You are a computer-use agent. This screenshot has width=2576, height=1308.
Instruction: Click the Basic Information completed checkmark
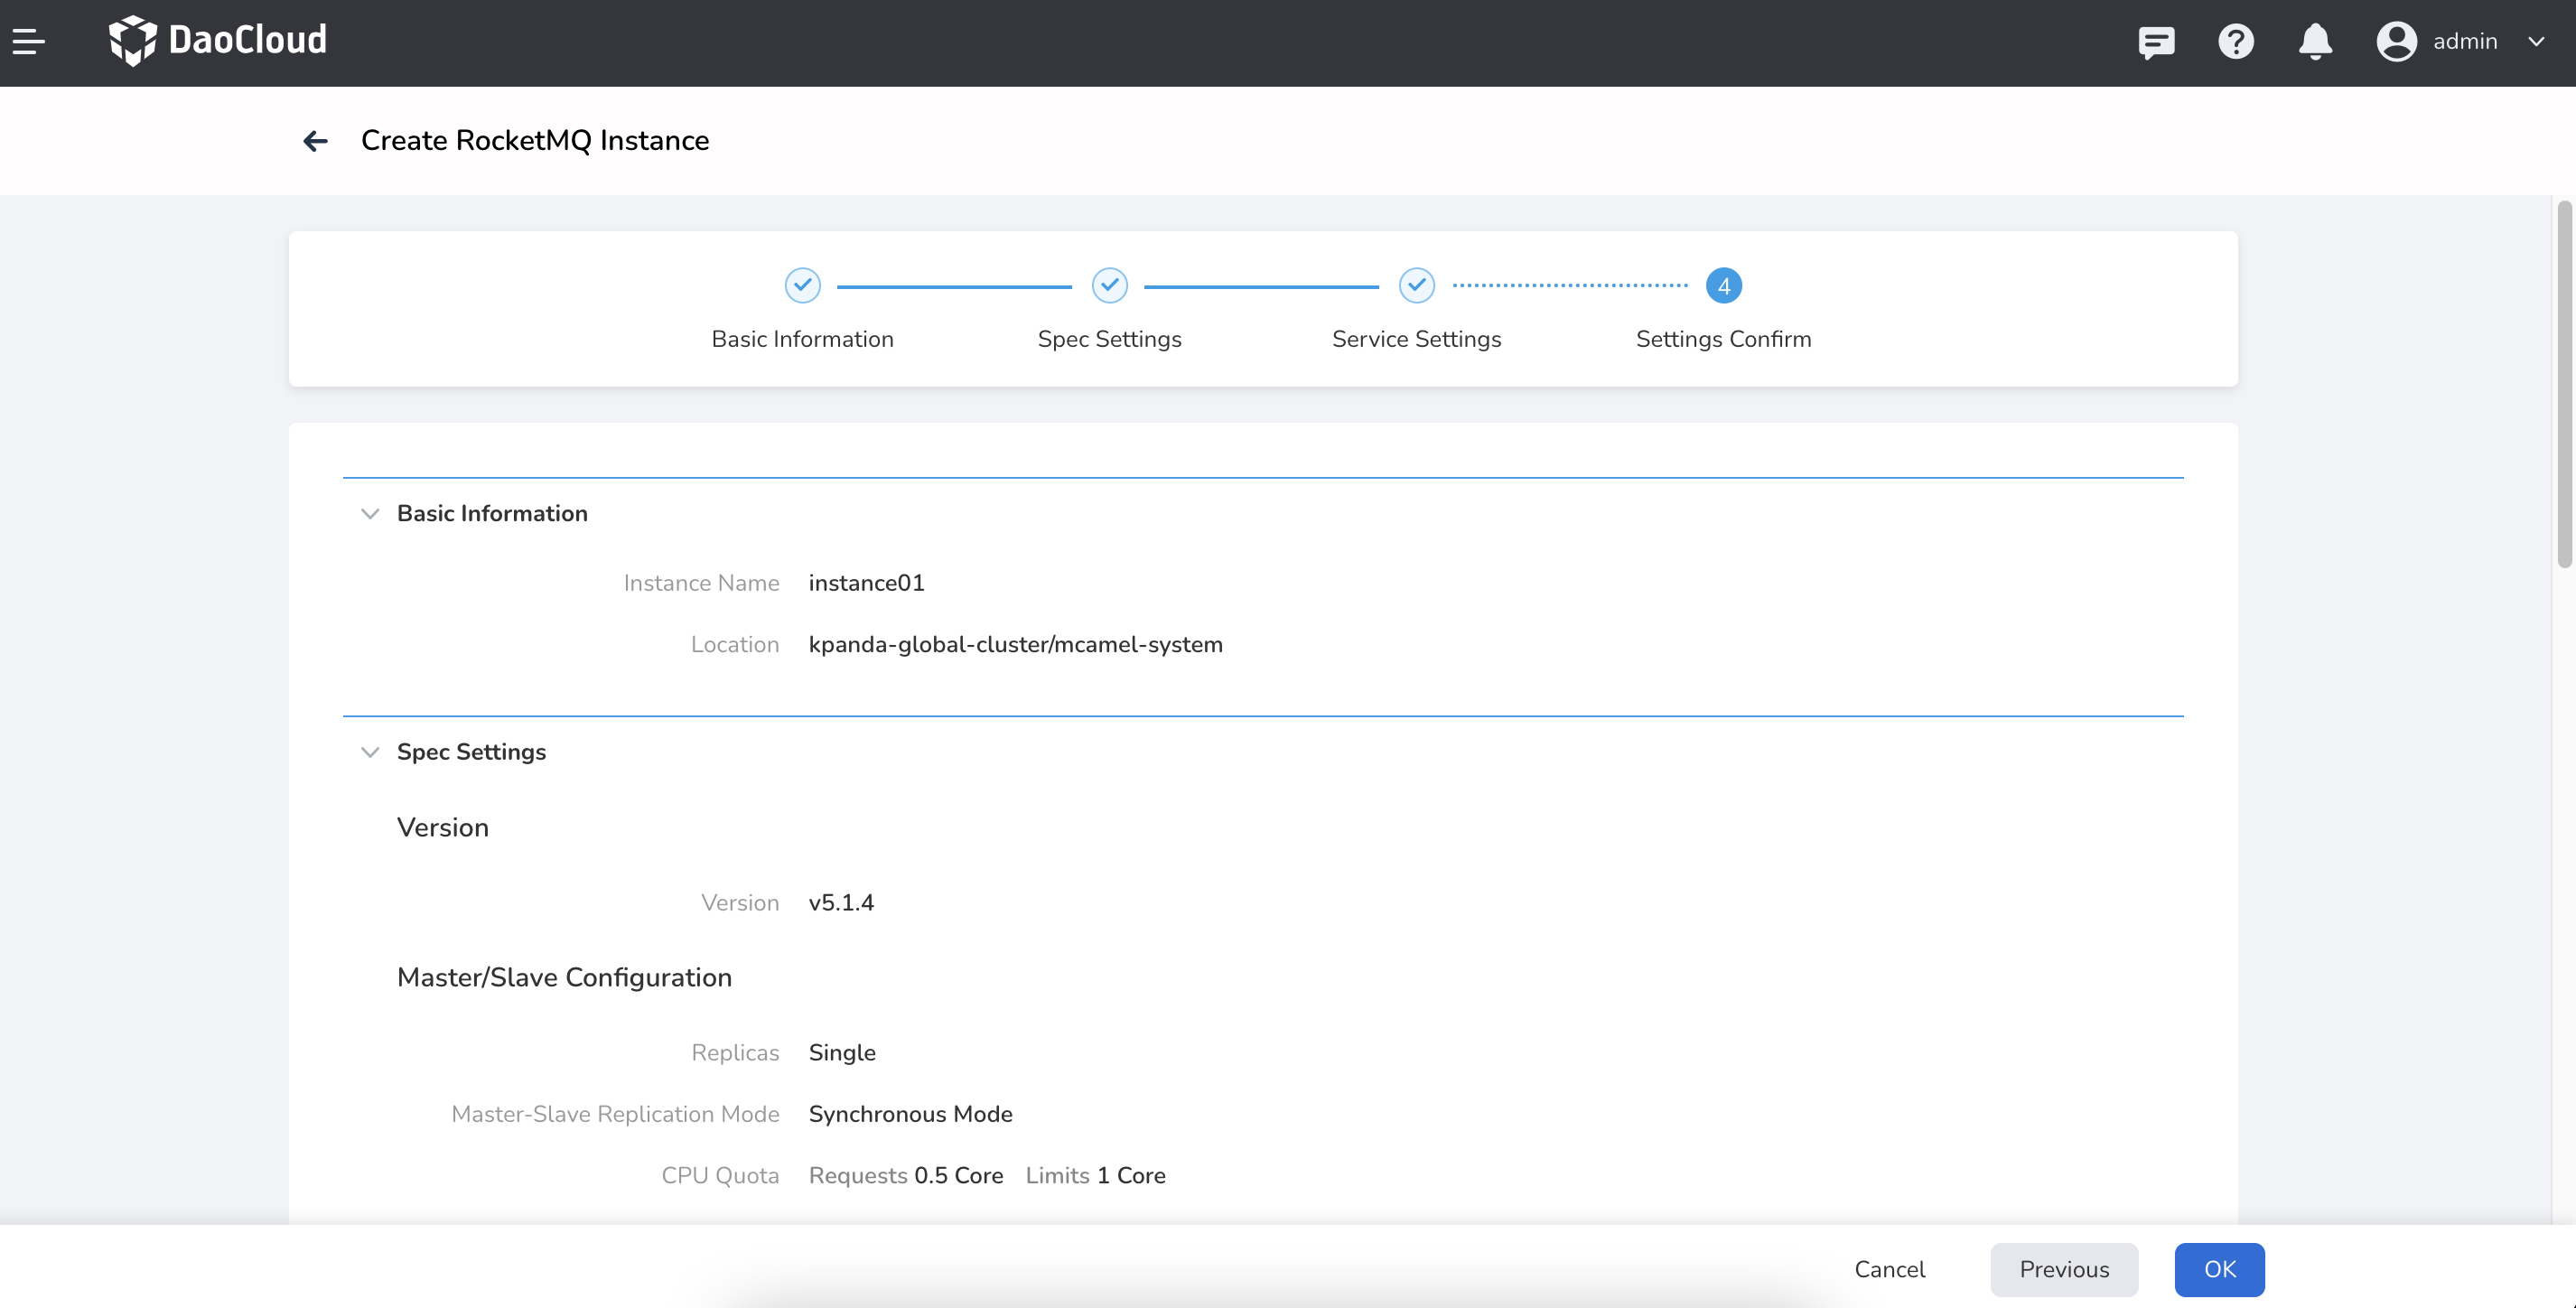coord(802,285)
